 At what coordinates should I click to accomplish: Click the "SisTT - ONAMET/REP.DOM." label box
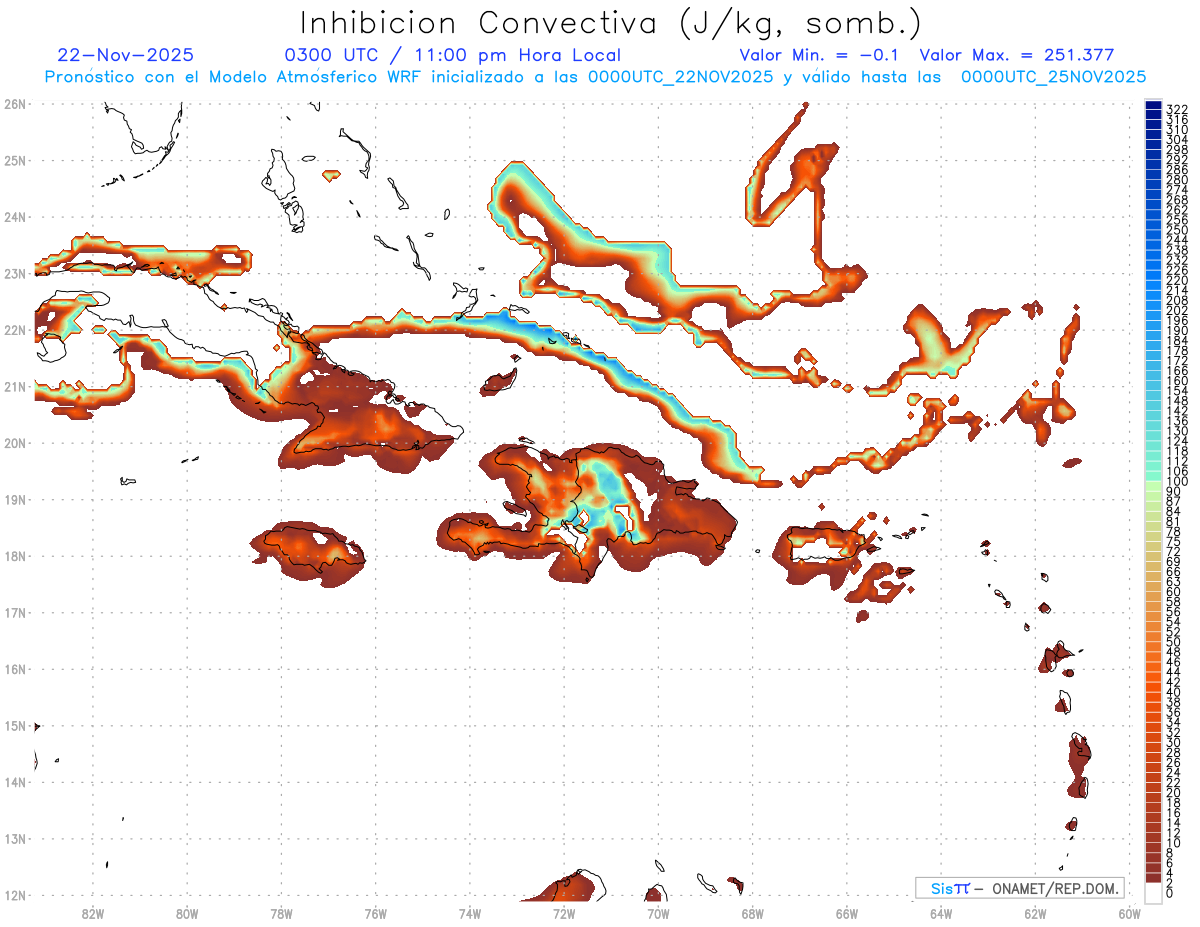pyautogui.click(x=1020, y=888)
